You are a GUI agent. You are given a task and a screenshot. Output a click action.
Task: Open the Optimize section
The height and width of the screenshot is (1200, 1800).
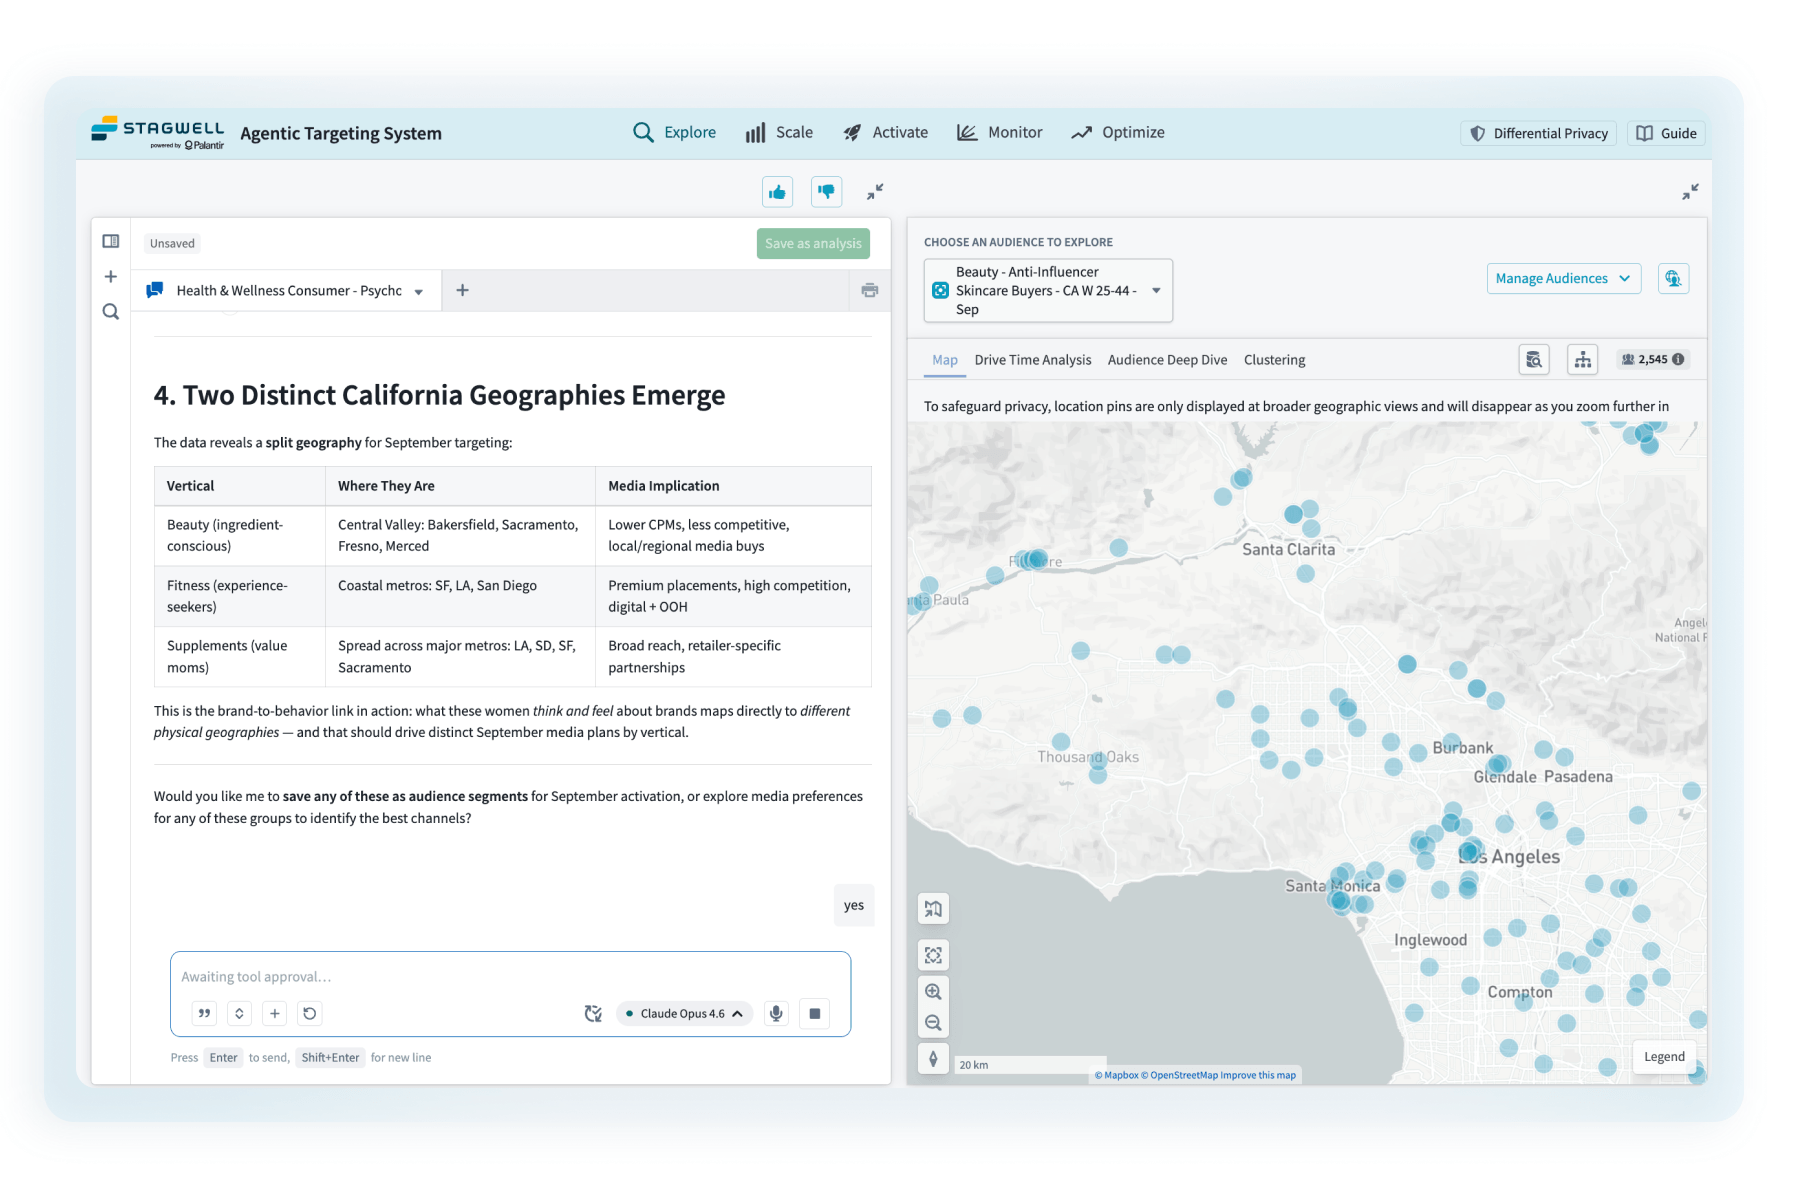[1118, 133]
